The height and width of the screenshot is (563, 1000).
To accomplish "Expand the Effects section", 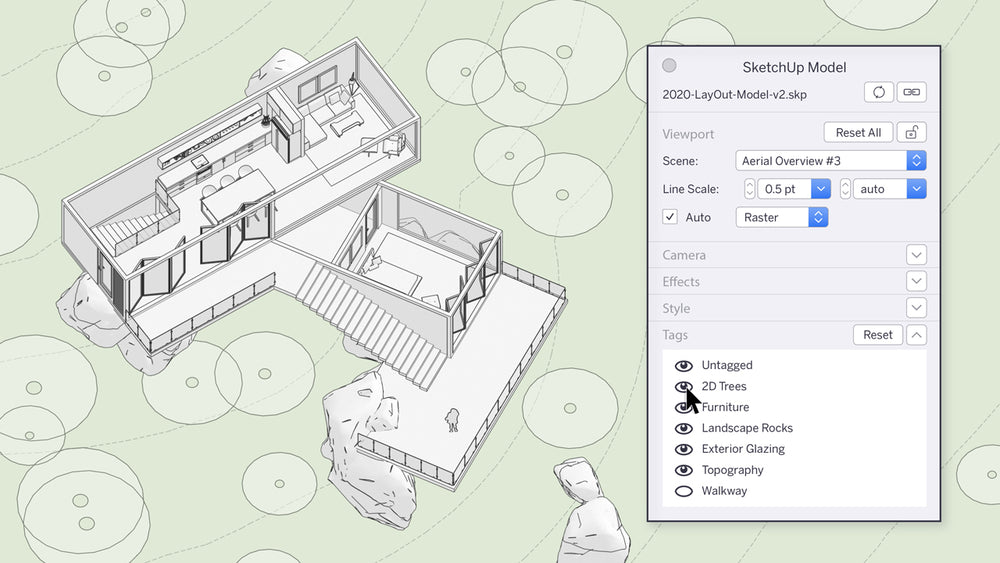I will pyautogui.click(x=916, y=282).
